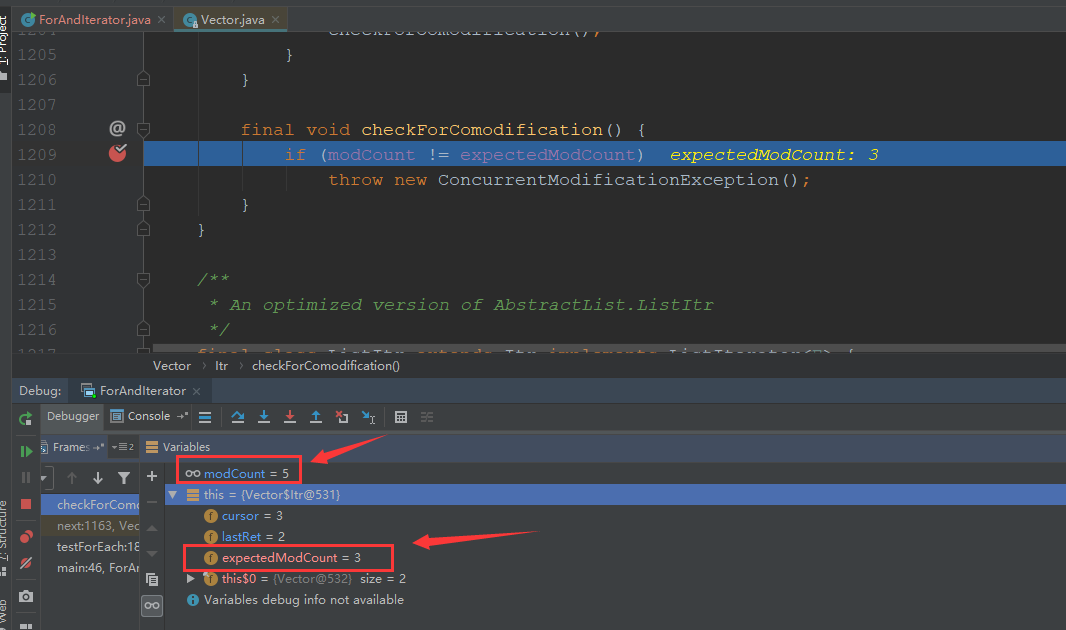Expand the this$0 Vector variable

(190, 578)
